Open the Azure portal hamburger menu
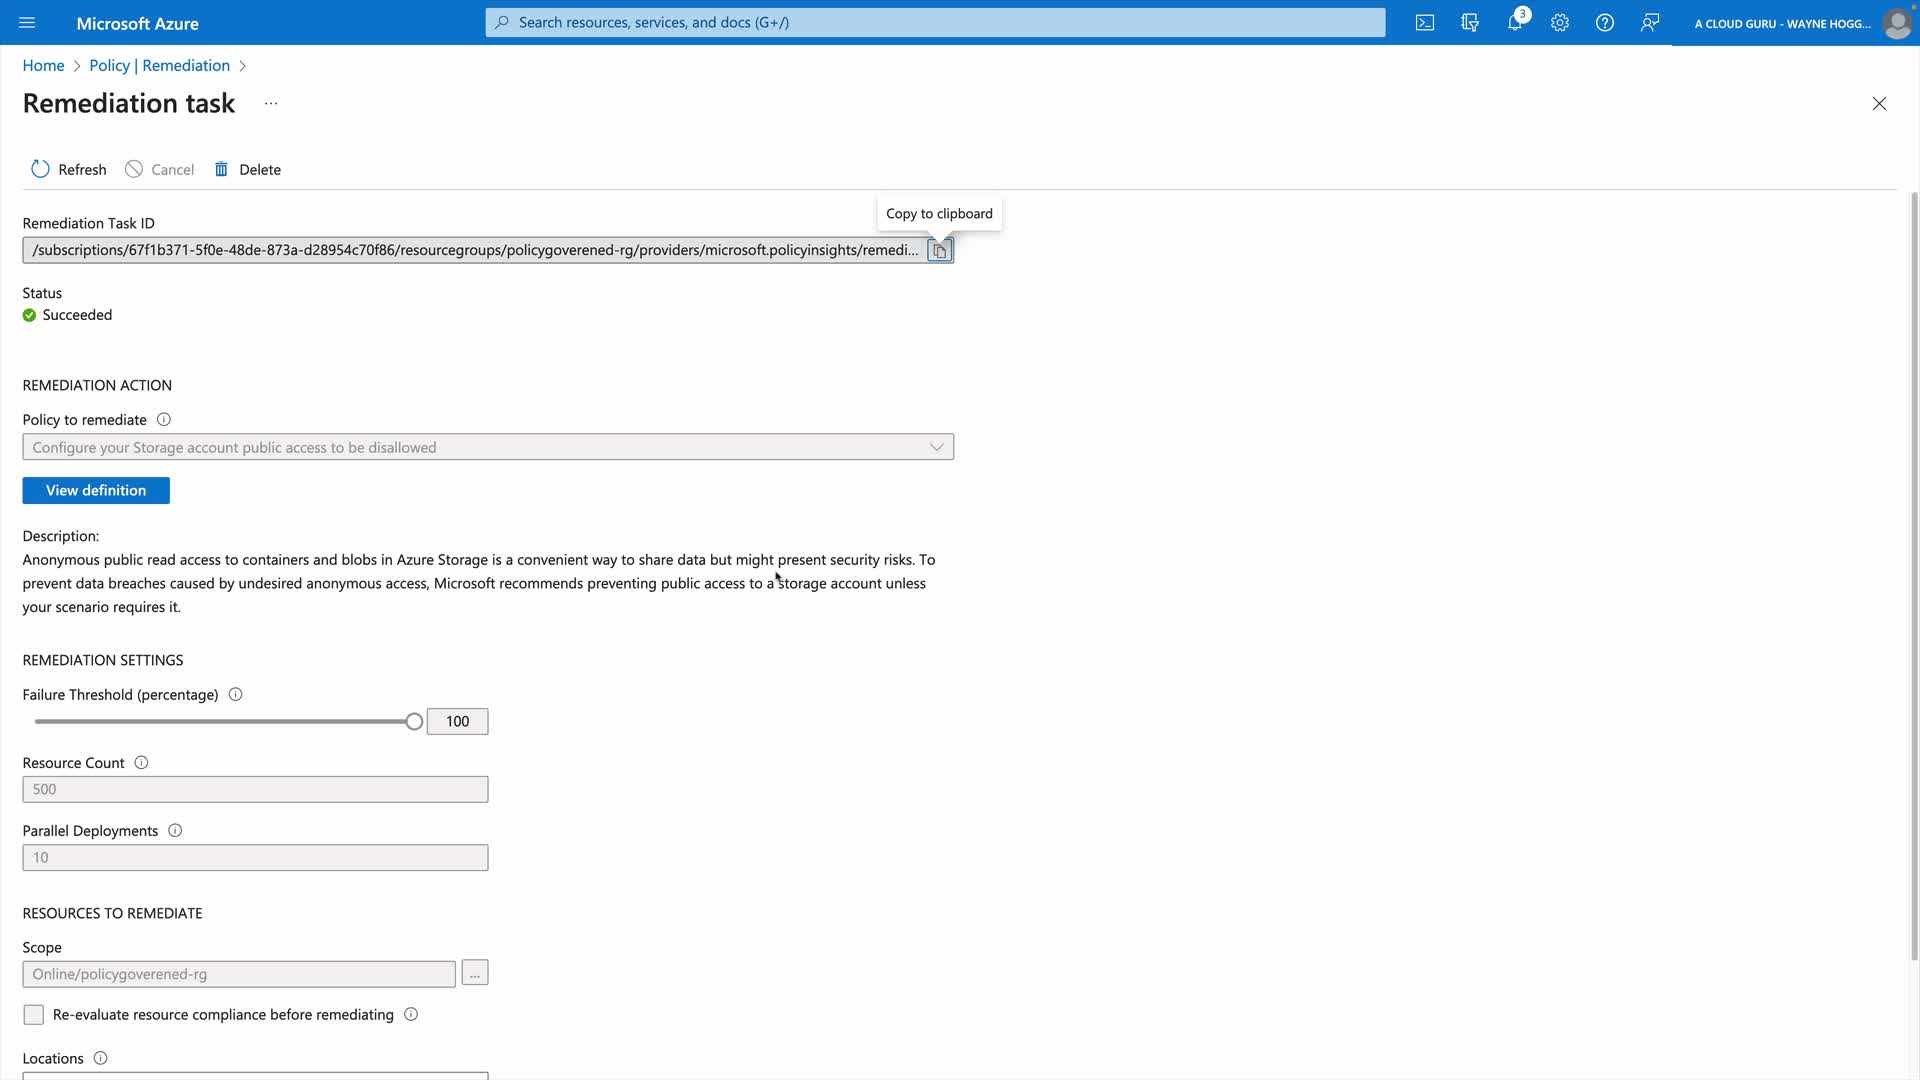This screenshot has width=1920, height=1080. (x=27, y=22)
